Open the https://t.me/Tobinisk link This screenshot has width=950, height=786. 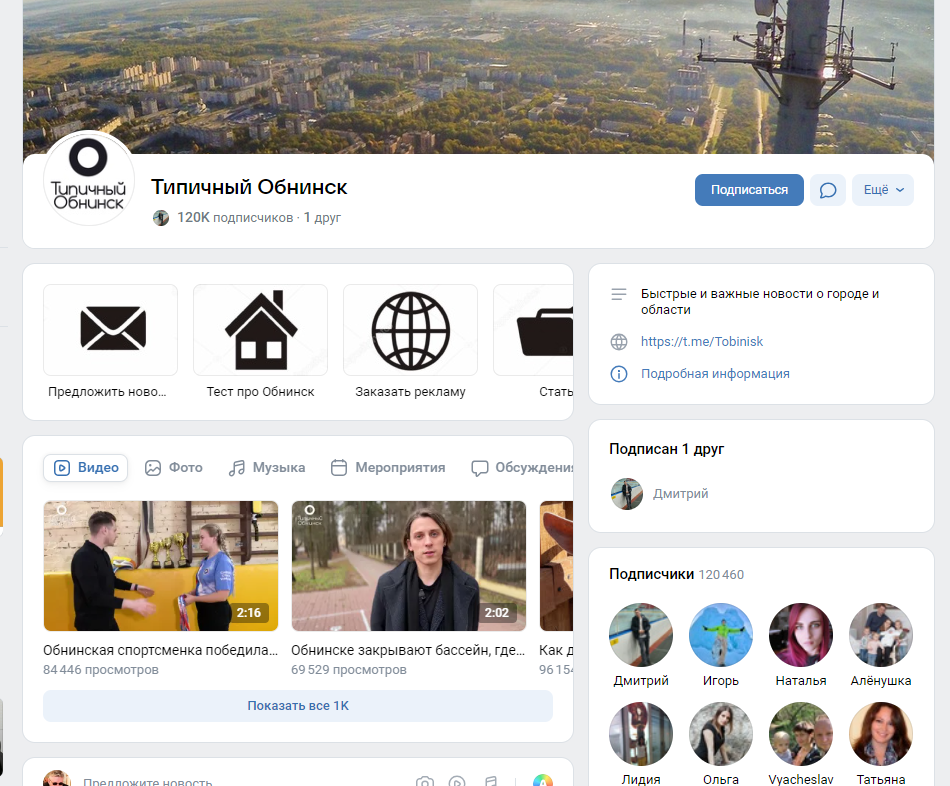(702, 342)
